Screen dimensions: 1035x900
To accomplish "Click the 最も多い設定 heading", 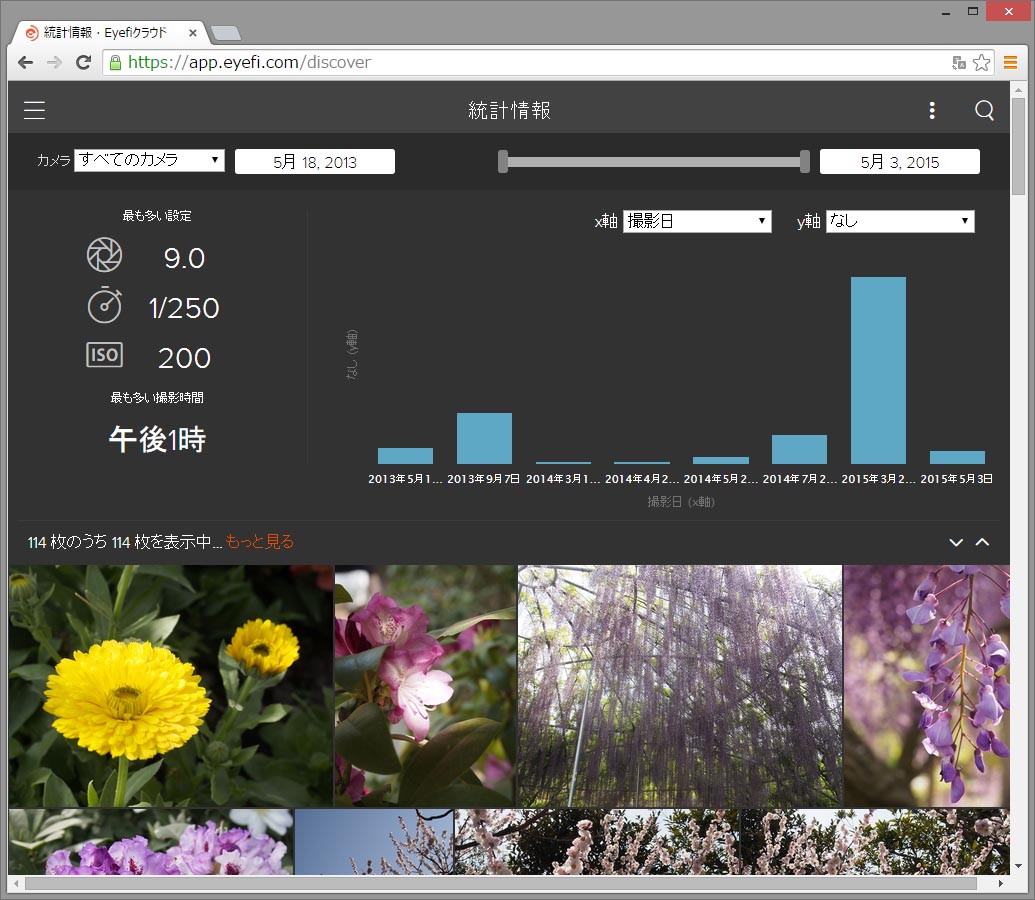I will 157,216.
